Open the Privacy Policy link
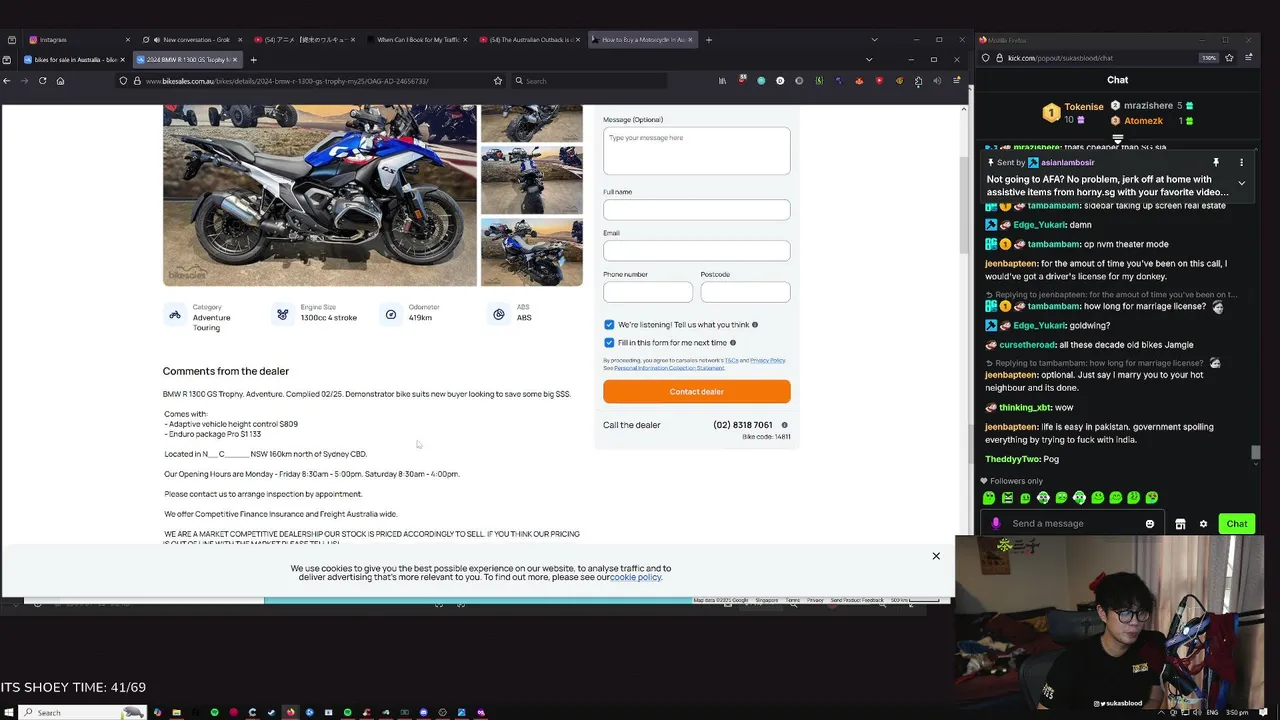This screenshot has width=1280, height=720. point(768,360)
